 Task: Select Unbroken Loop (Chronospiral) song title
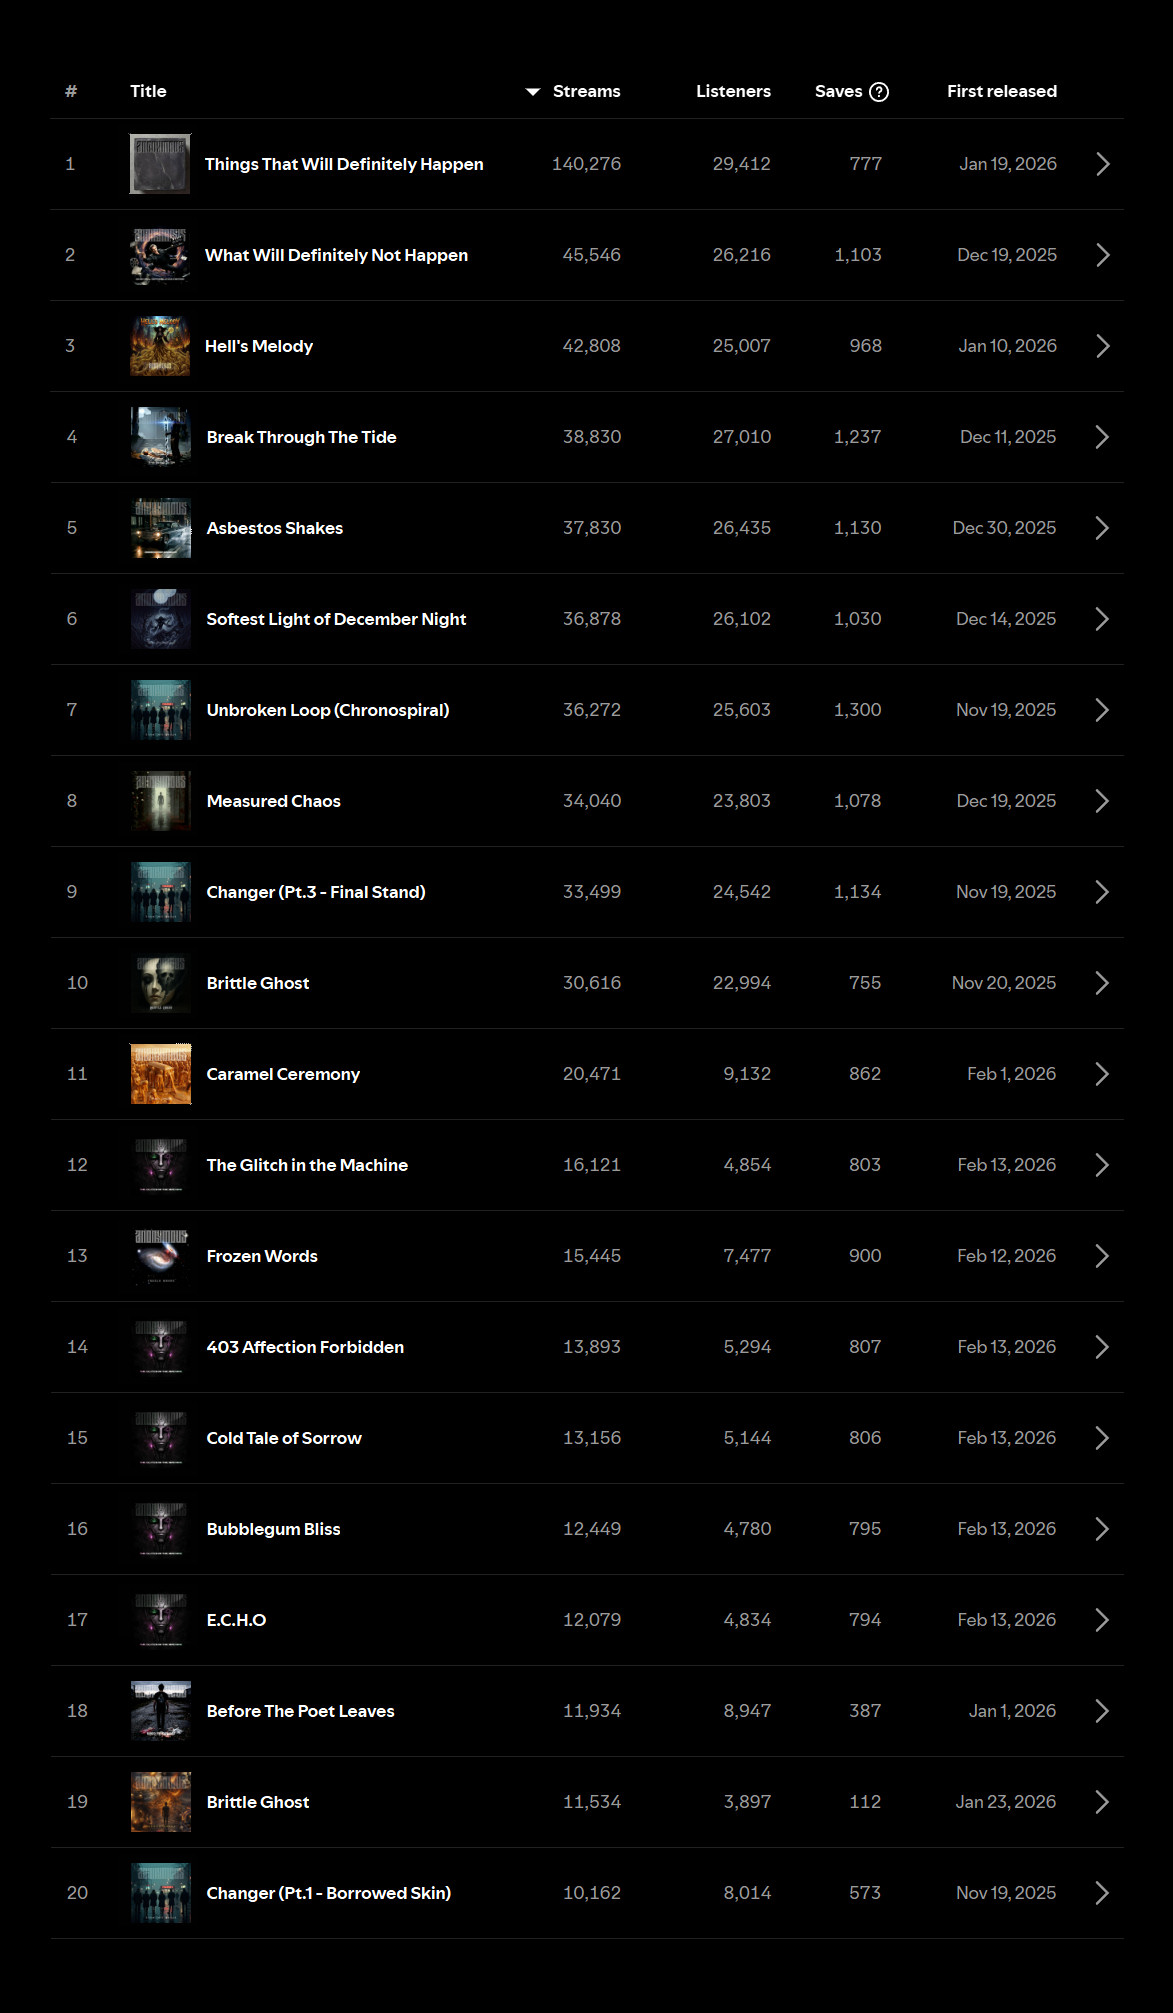(327, 710)
